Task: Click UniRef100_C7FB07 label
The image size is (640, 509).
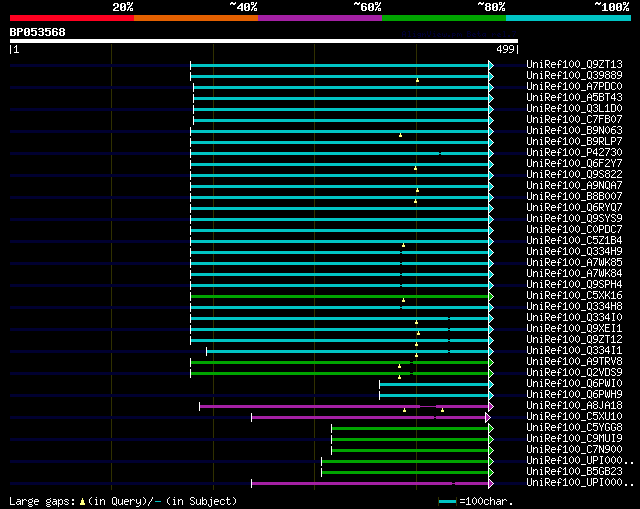Action: coord(574,120)
